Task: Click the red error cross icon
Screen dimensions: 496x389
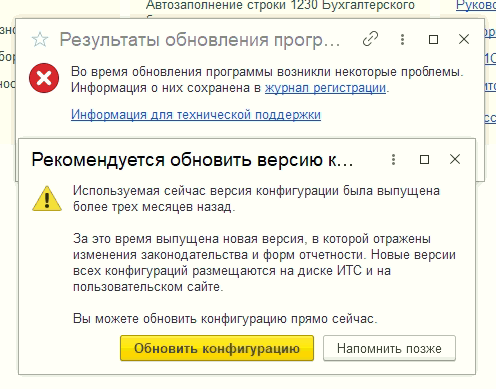Action: (44, 78)
